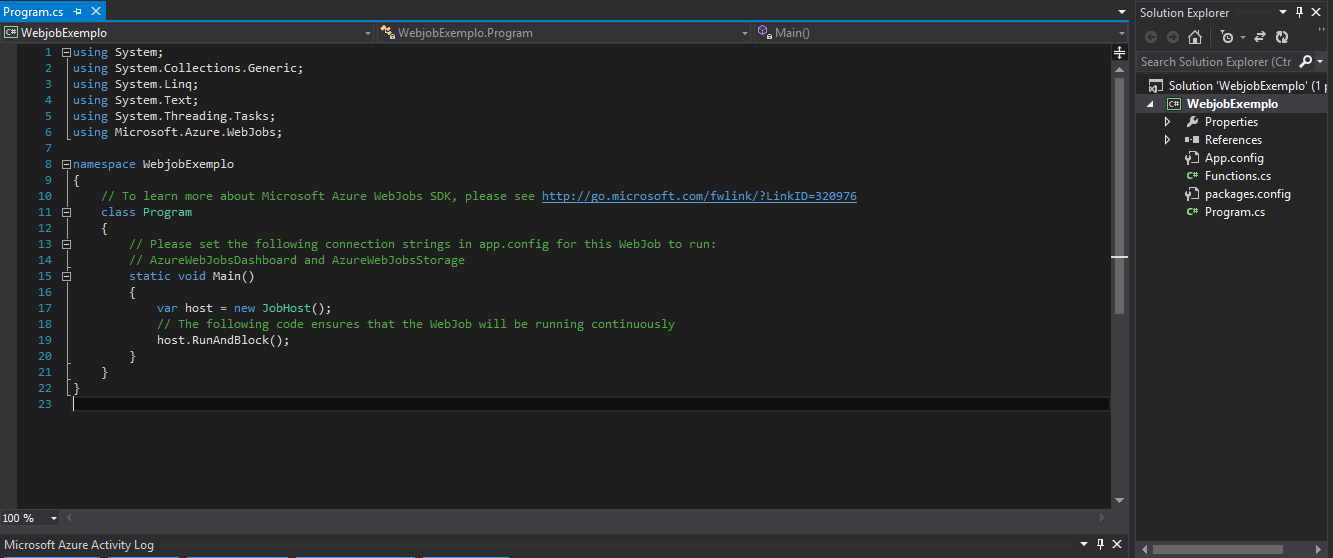Click the Solution Explorer horizontal scrollbar
The image size is (1333, 558).
click(1220, 549)
